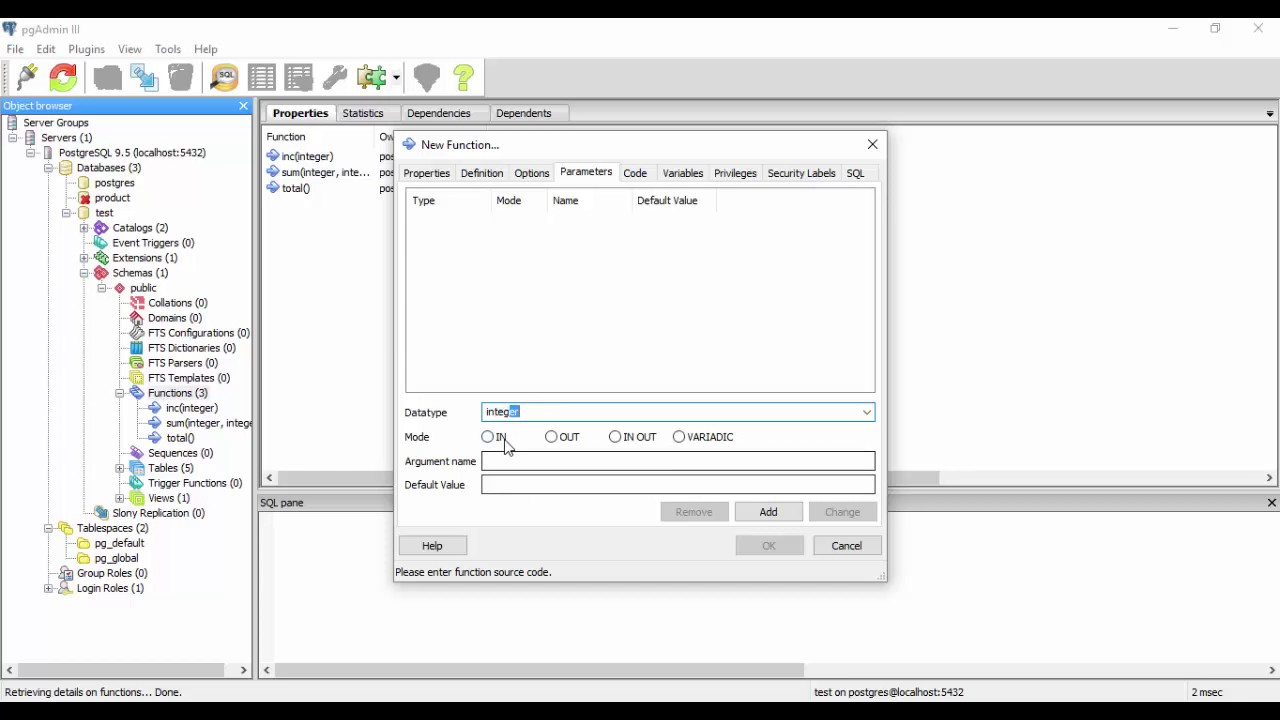This screenshot has height=720, width=1280.
Task: Click the Create new object toolbar icon
Action: pos(144,77)
